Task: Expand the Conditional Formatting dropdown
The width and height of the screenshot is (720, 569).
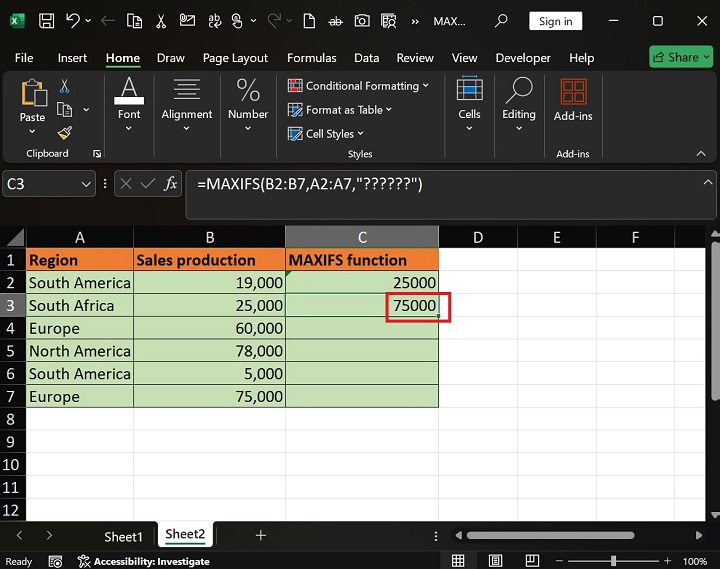Action: click(358, 86)
